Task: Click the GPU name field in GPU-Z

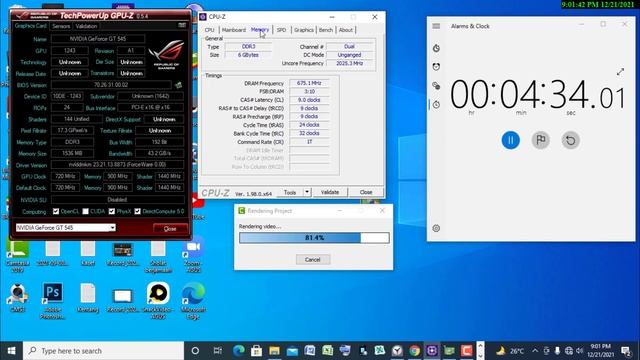Action: (98, 39)
